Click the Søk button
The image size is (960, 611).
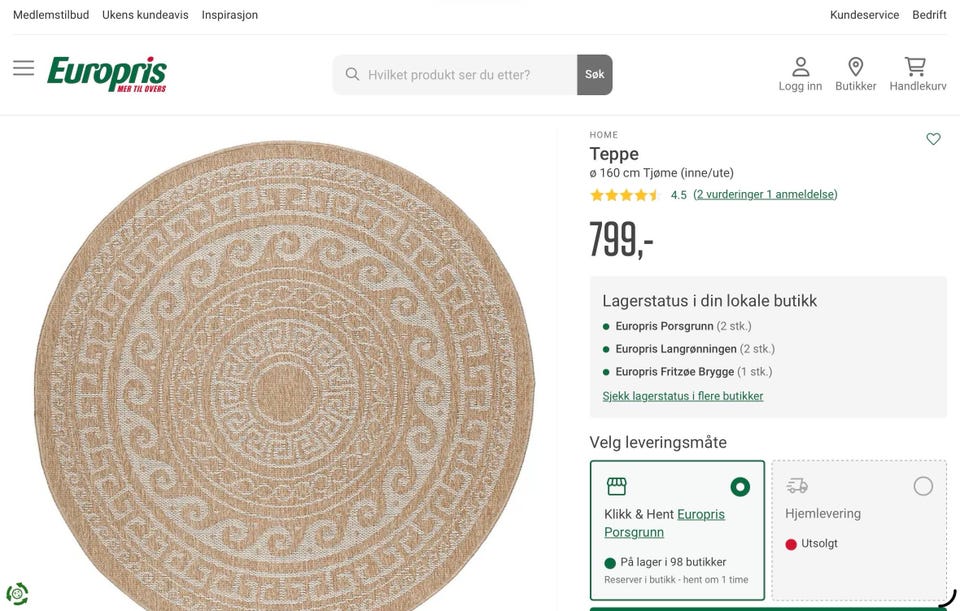click(594, 75)
